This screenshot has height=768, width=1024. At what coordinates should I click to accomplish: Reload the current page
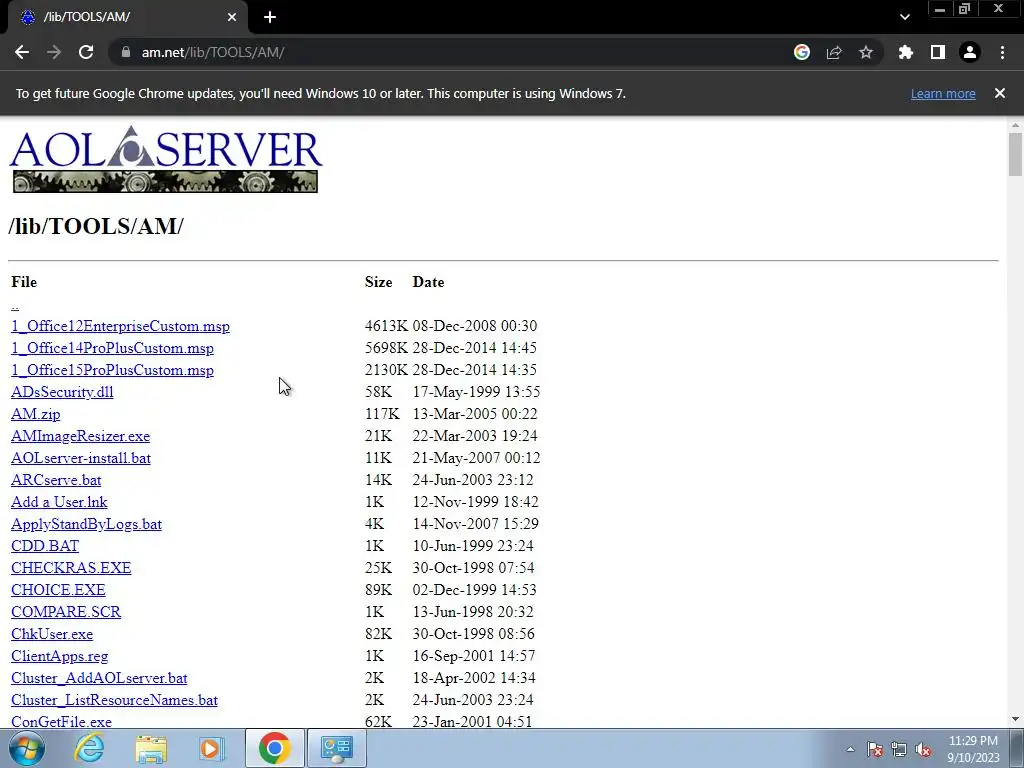pos(86,52)
